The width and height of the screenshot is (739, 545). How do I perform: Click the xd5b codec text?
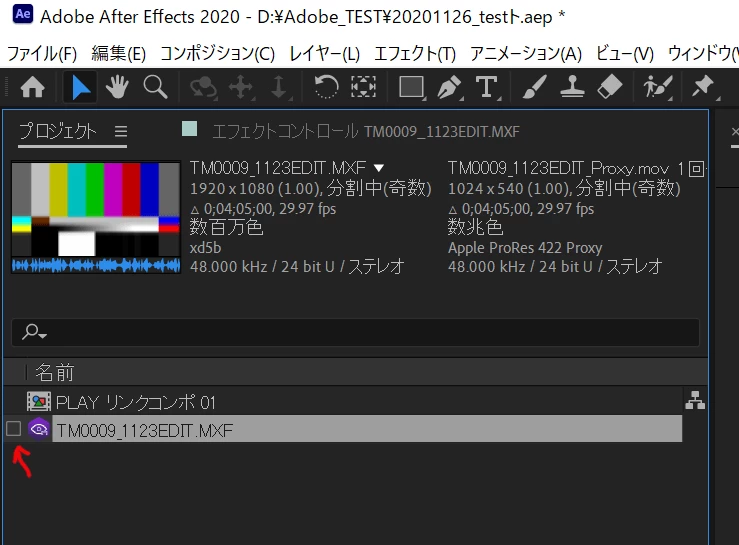click(x=205, y=248)
